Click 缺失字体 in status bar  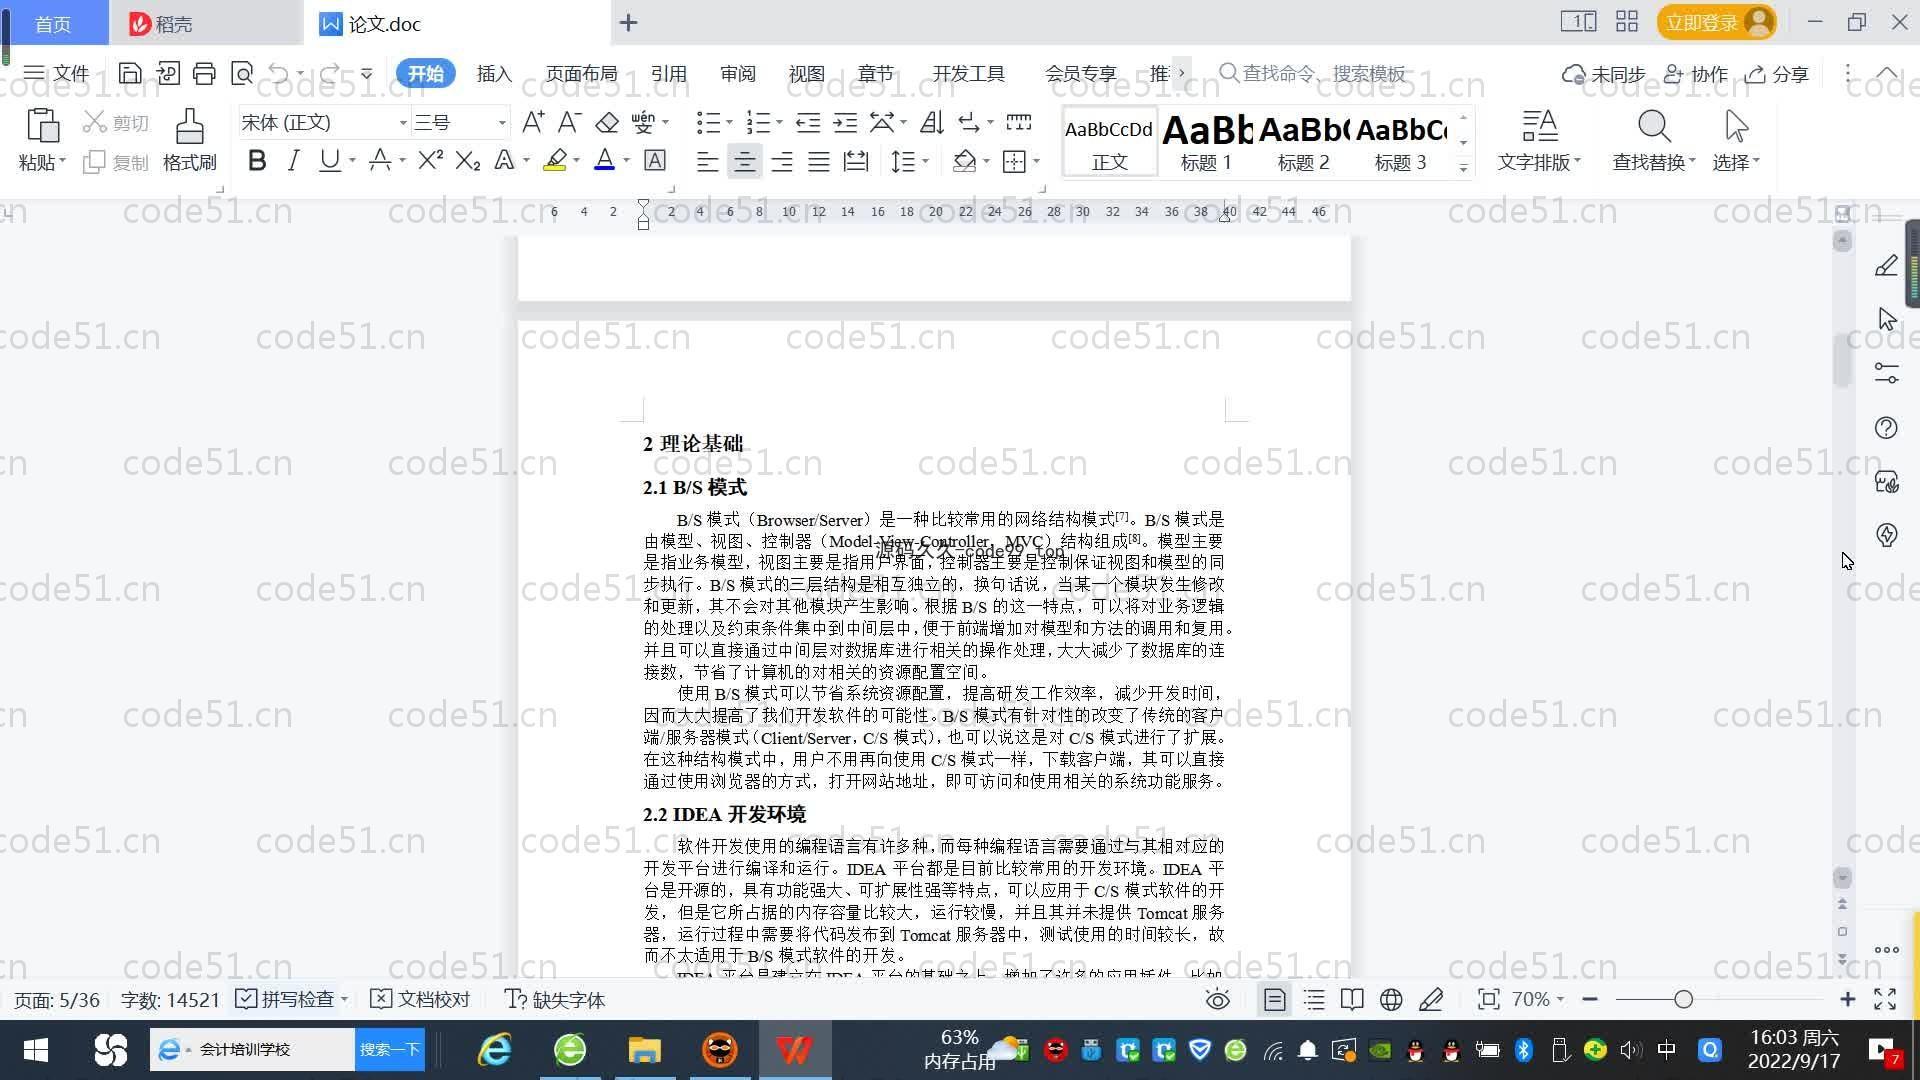555,999
